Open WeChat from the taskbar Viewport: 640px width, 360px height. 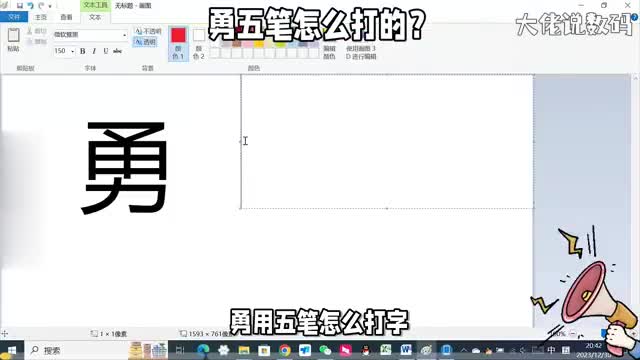tap(325, 350)
